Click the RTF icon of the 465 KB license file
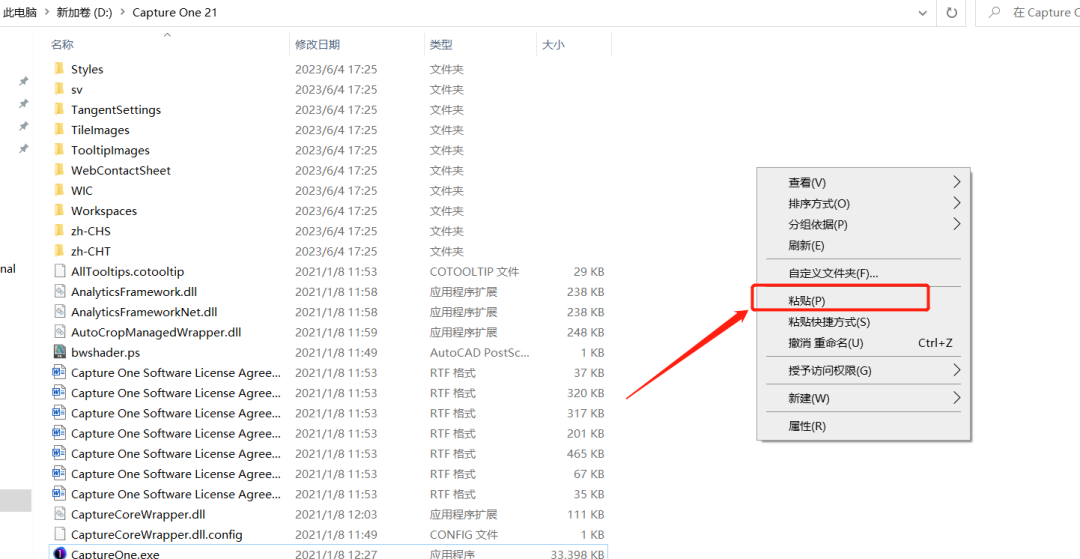Image resolution: width=1080 pixels, height=559 pixels. (x=59, y=454)
